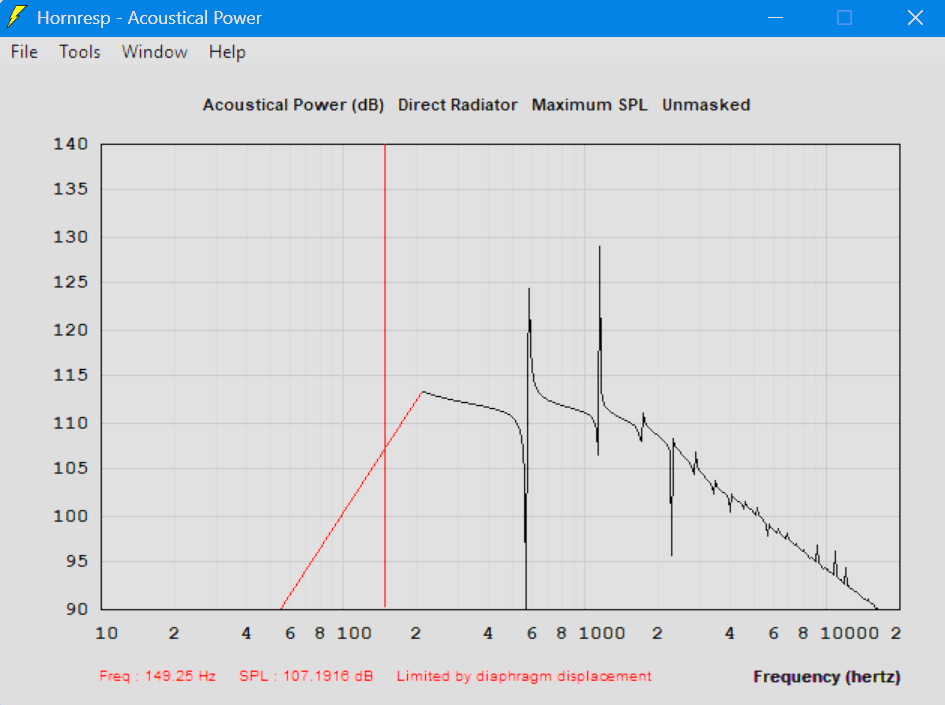
Task: Open the File menu
Action: click(x=24, y=52)
